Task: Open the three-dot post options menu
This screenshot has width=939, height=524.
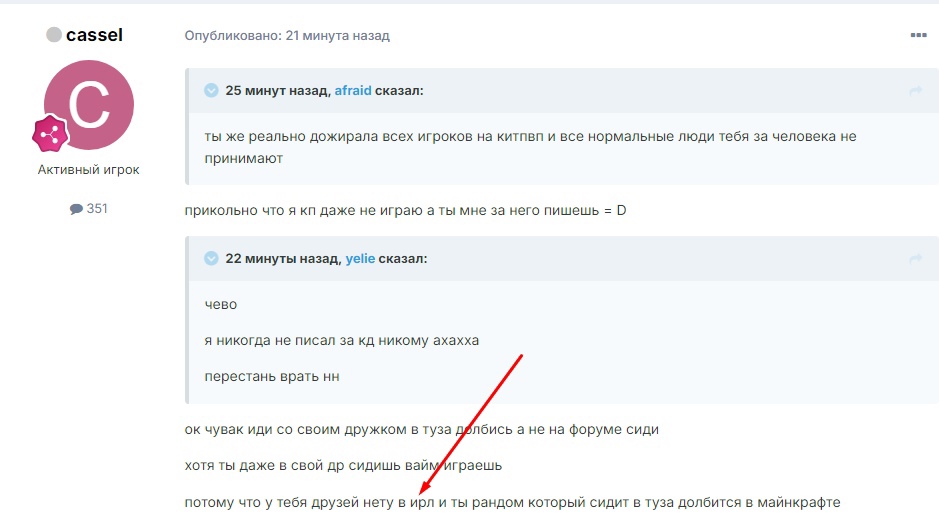Action: coord(918,36)
